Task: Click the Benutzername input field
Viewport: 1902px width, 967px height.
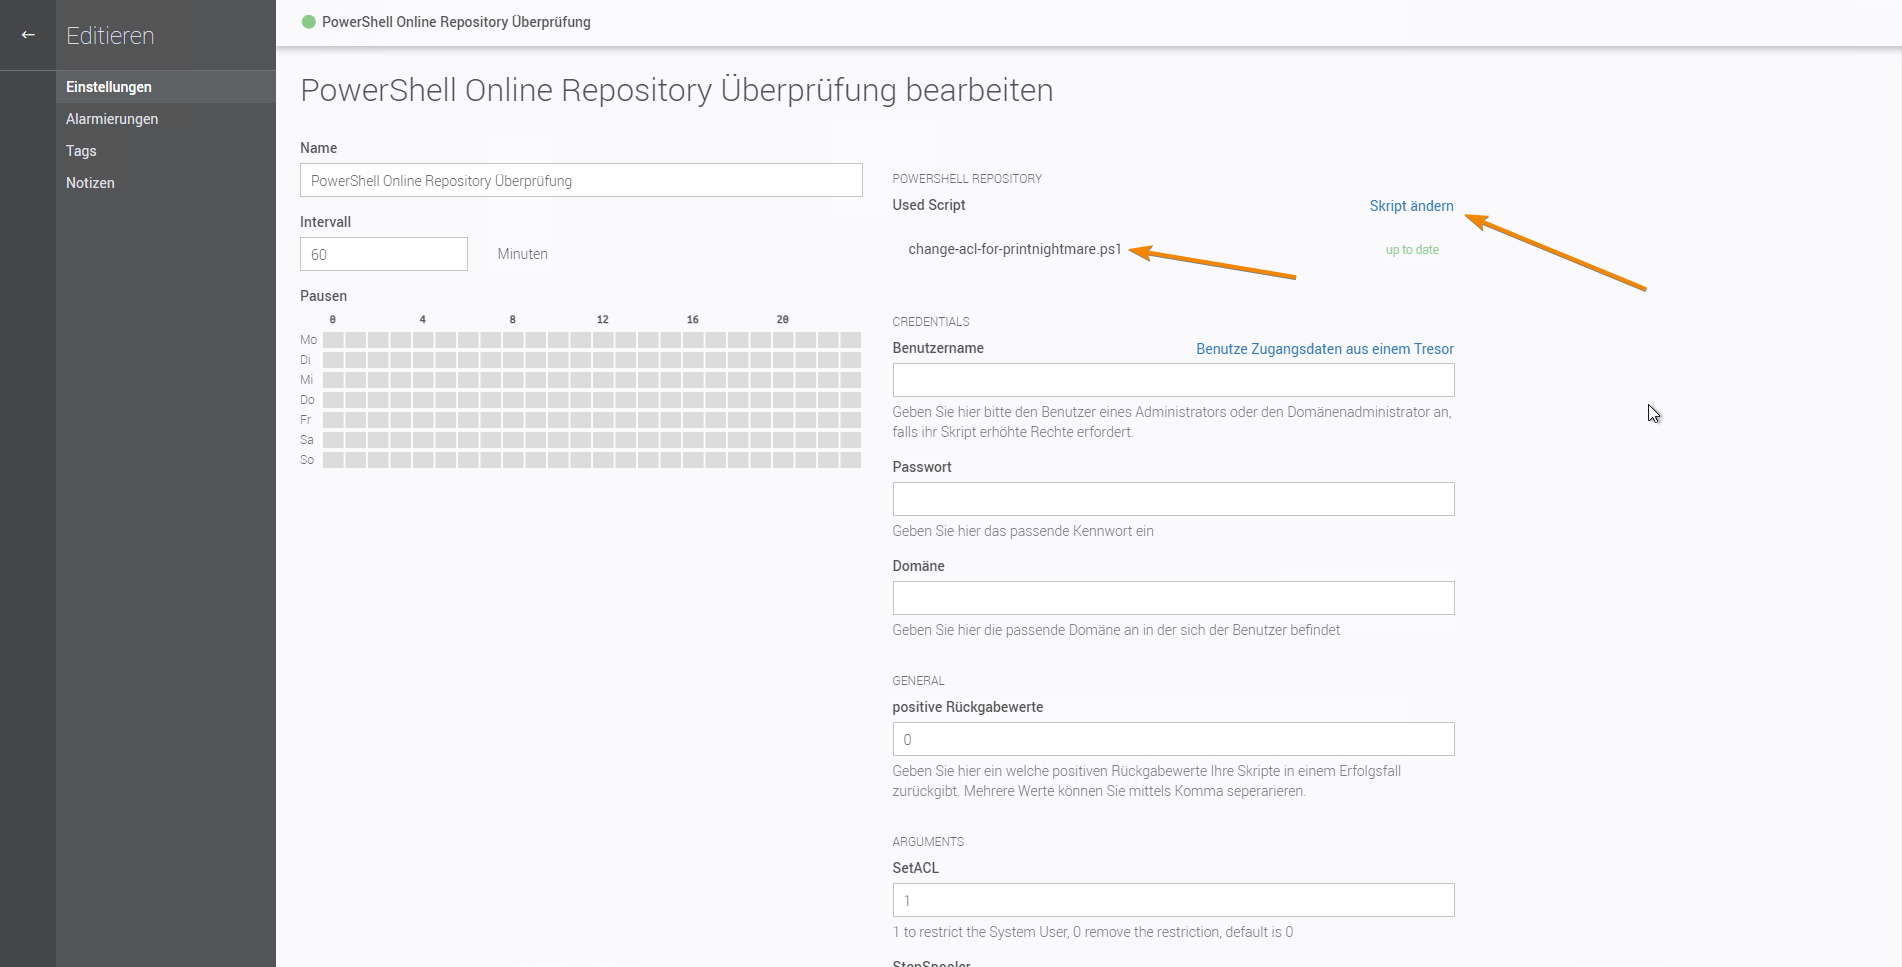Action: pyautogui.click(x=1173, y=381)
